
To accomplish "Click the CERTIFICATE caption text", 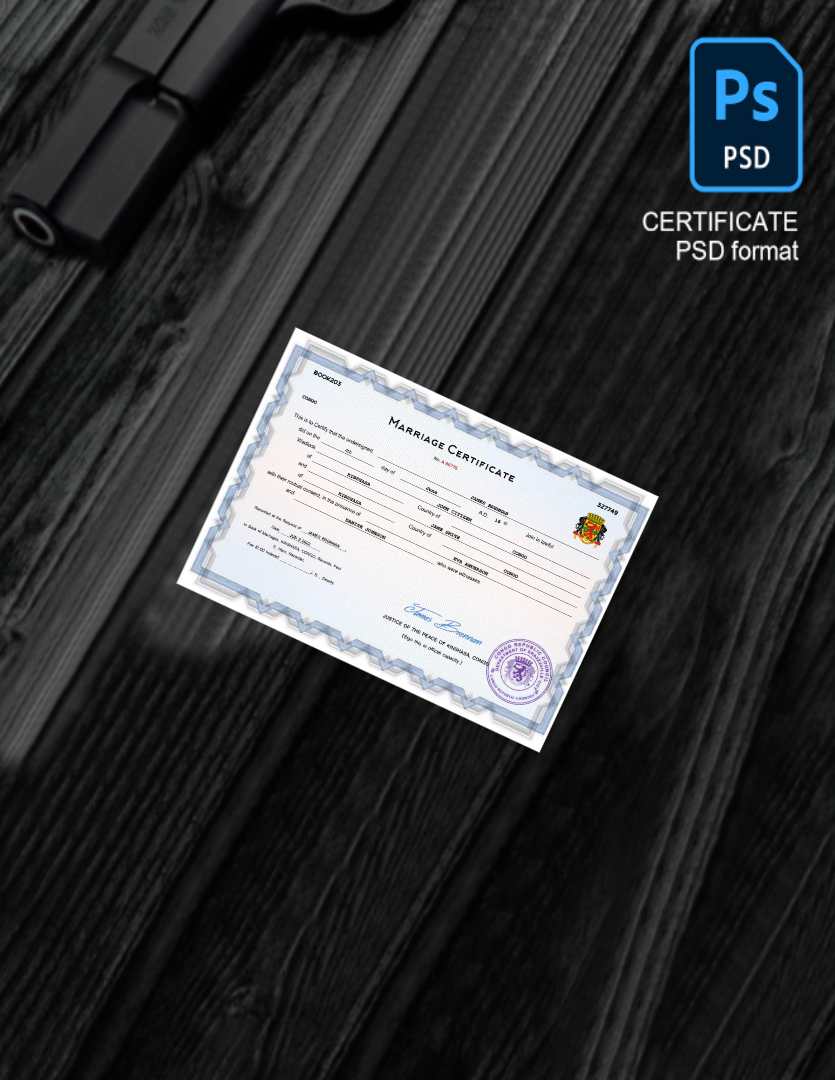I will 719,222.
